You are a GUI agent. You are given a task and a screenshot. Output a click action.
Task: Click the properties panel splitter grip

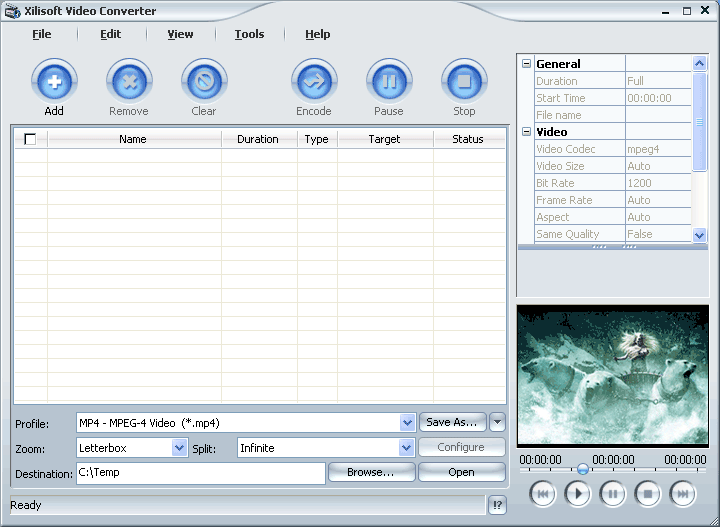click(x=613, y=247)
